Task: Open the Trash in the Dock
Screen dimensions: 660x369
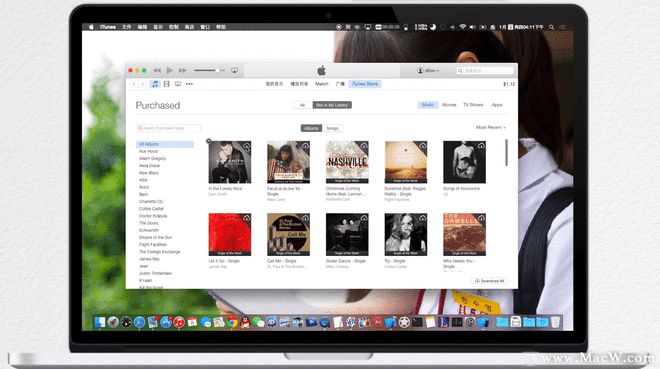Action: pyautogui.click(x=555, y=322)
